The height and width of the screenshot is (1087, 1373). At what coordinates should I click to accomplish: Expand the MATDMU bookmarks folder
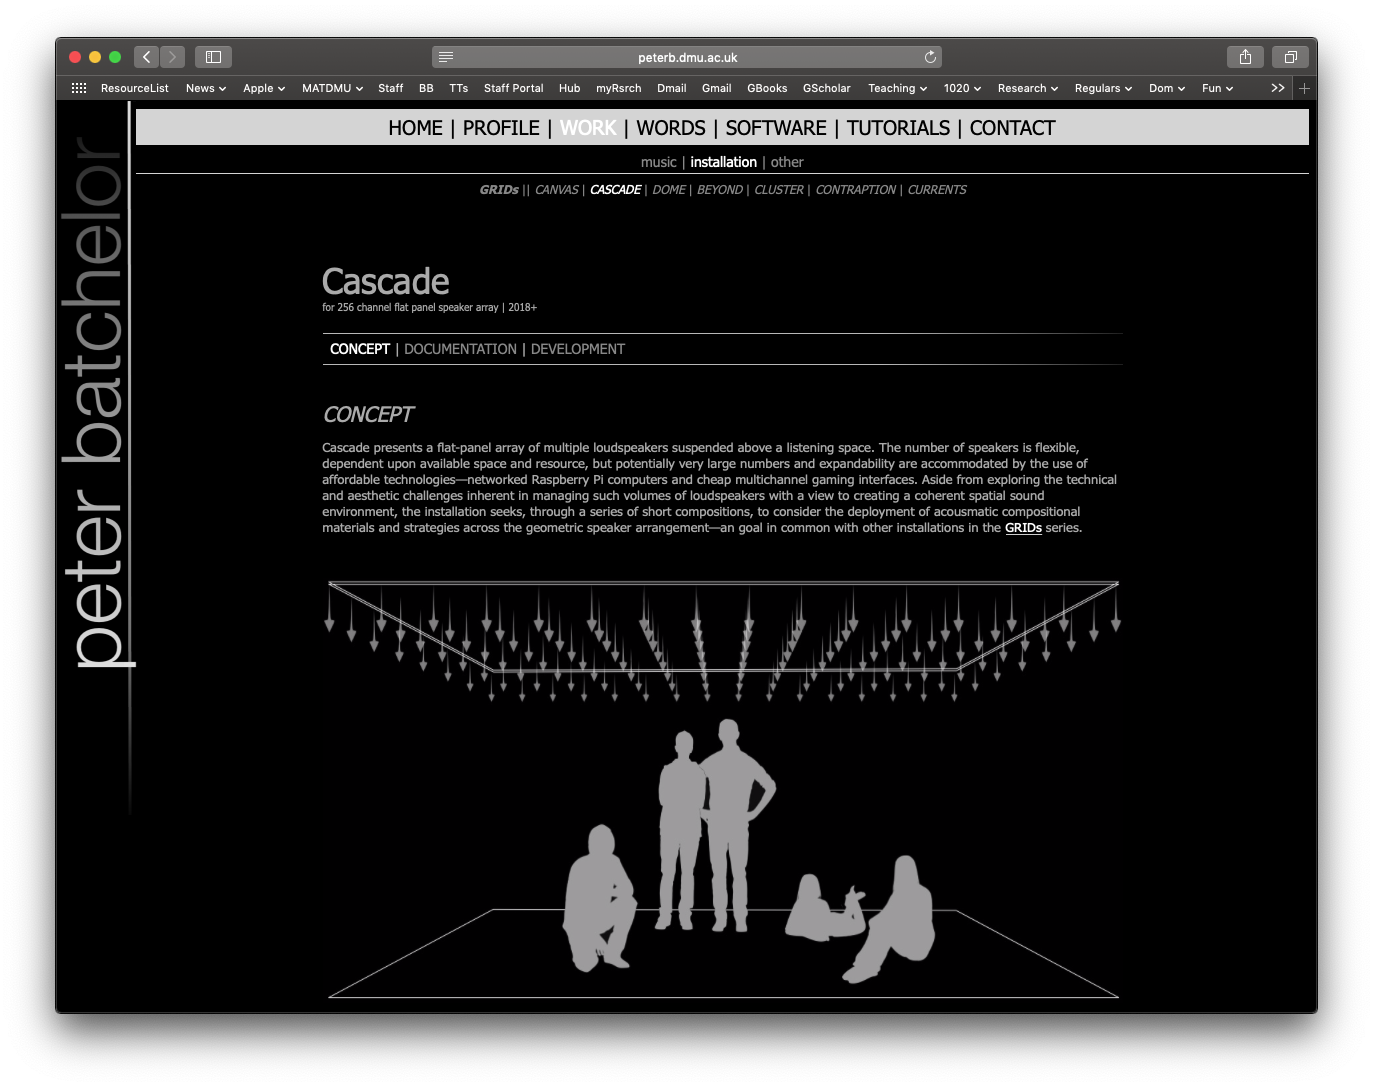point(332,88)
